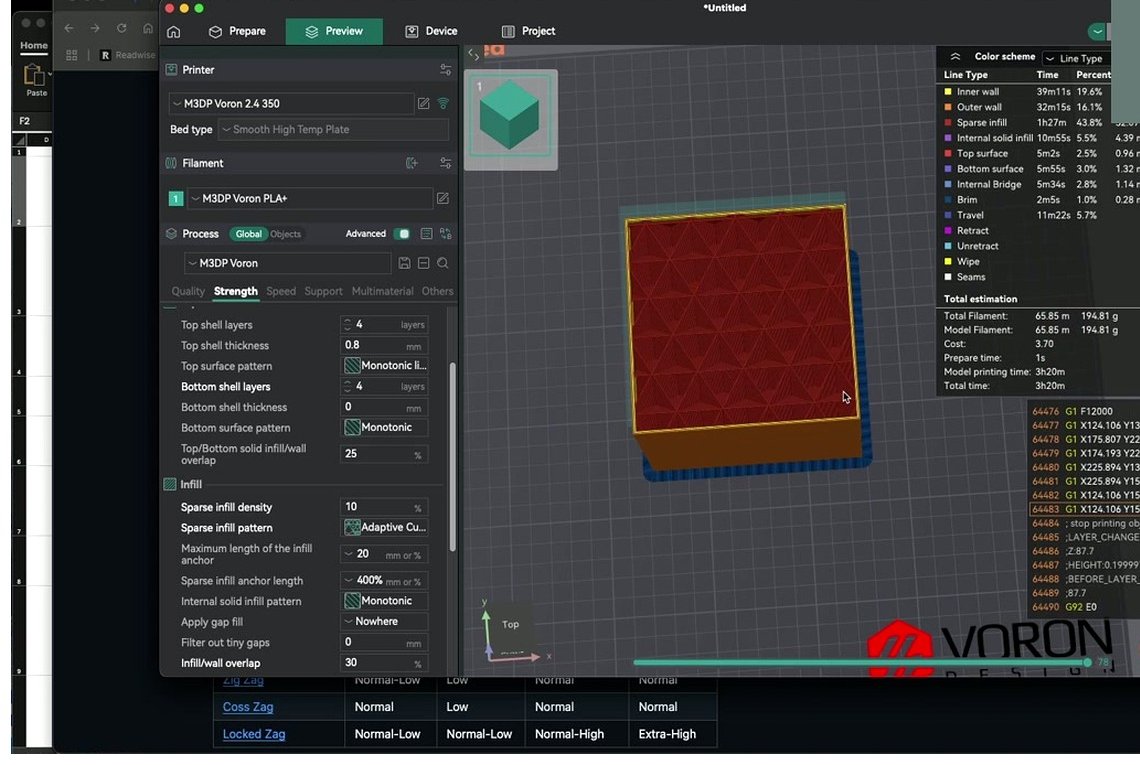Viewport: 1140px width, 765px height.
Task: Collapse the sidebar using the arrows icon
Action: [x=473, y=54]
